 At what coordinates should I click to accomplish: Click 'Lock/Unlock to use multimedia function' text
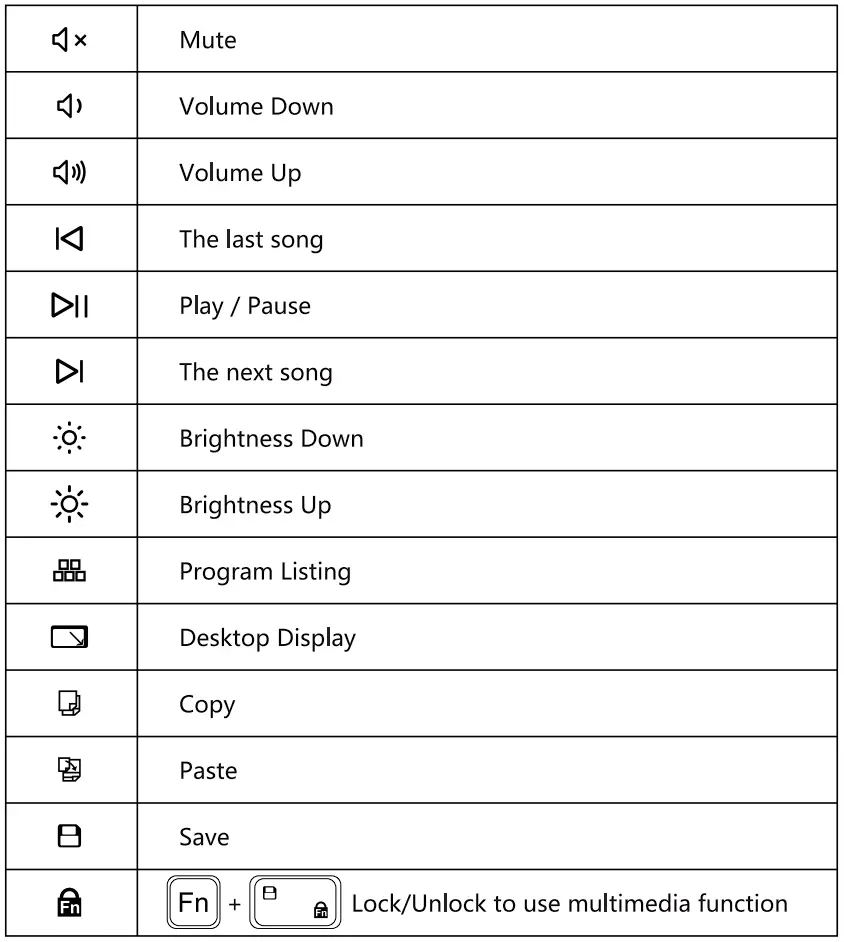click(x=569, y=904)
